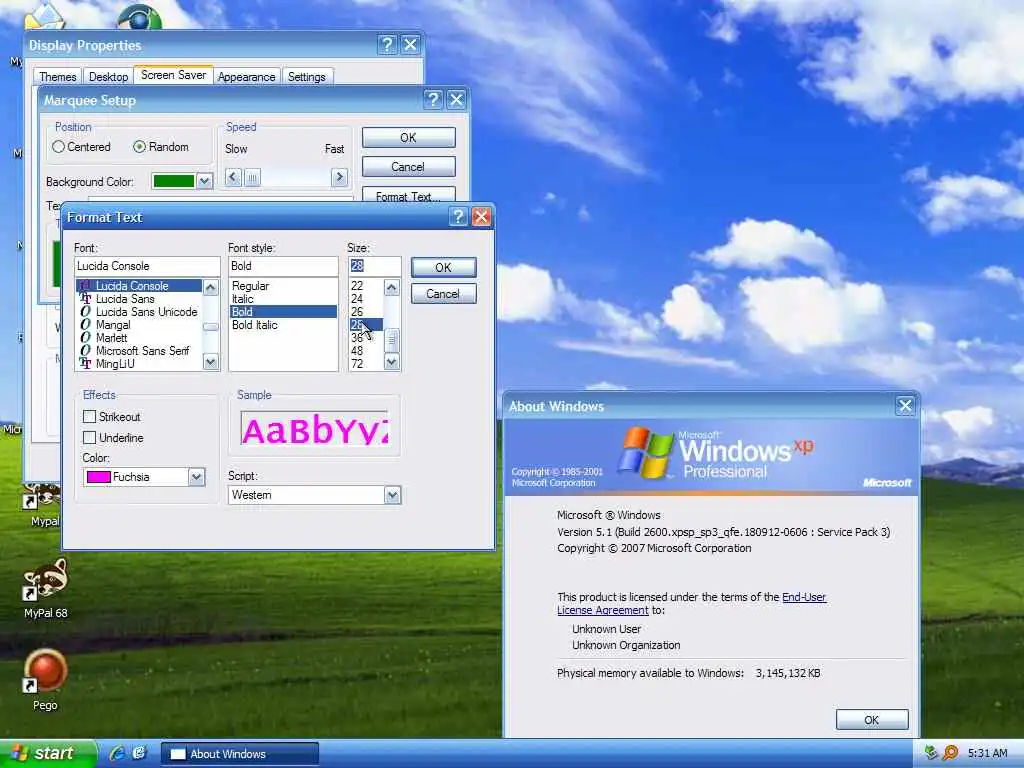Click help icon in Display Properties title bar

387,44
